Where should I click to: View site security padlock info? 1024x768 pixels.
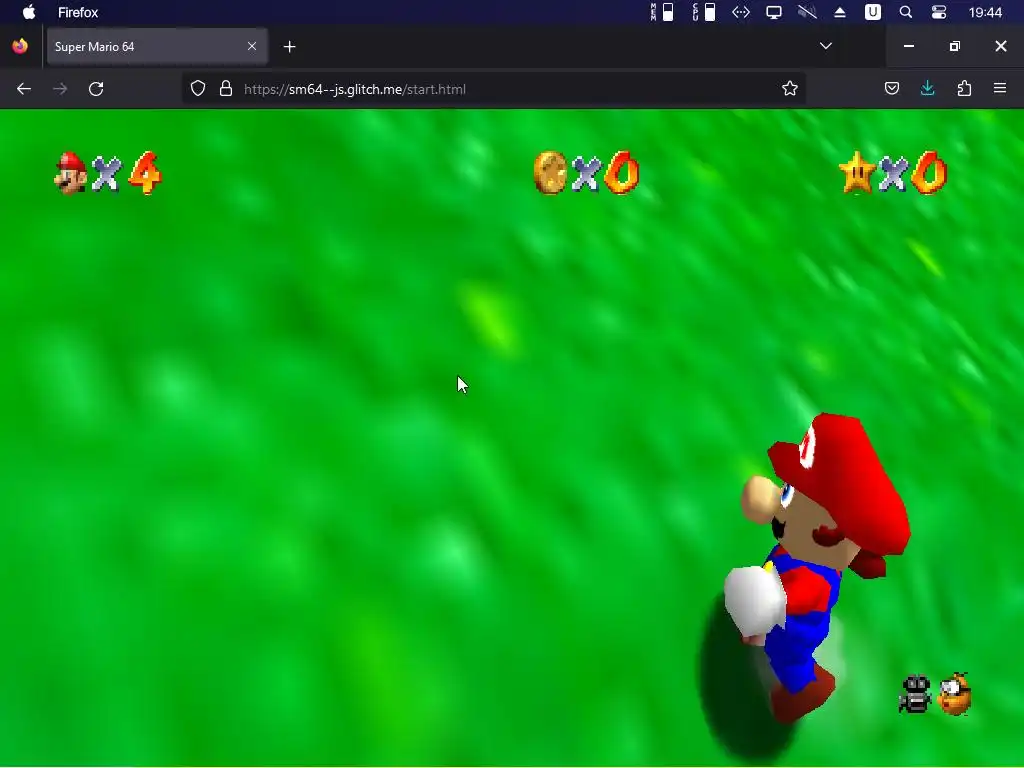click(226, 89)
